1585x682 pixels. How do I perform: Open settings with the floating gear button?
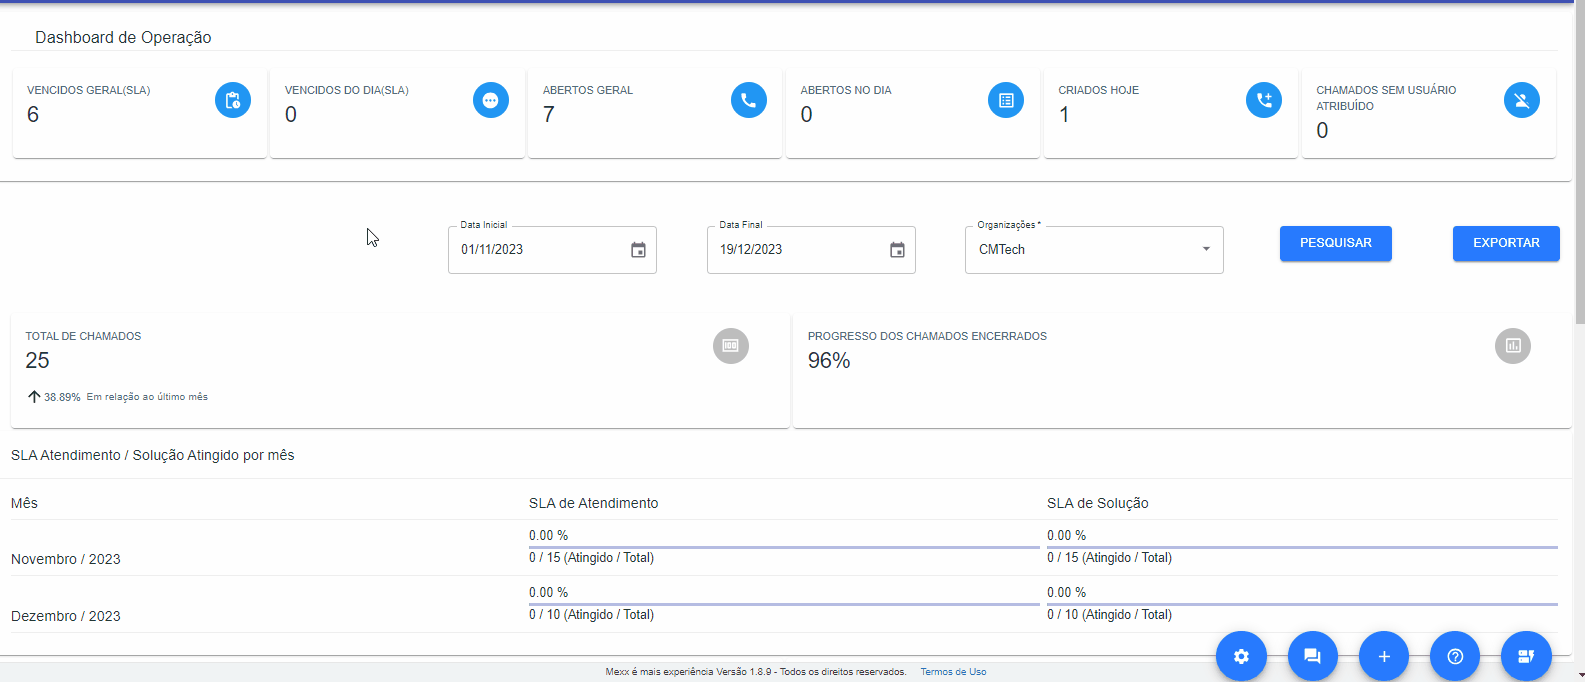1241,656
